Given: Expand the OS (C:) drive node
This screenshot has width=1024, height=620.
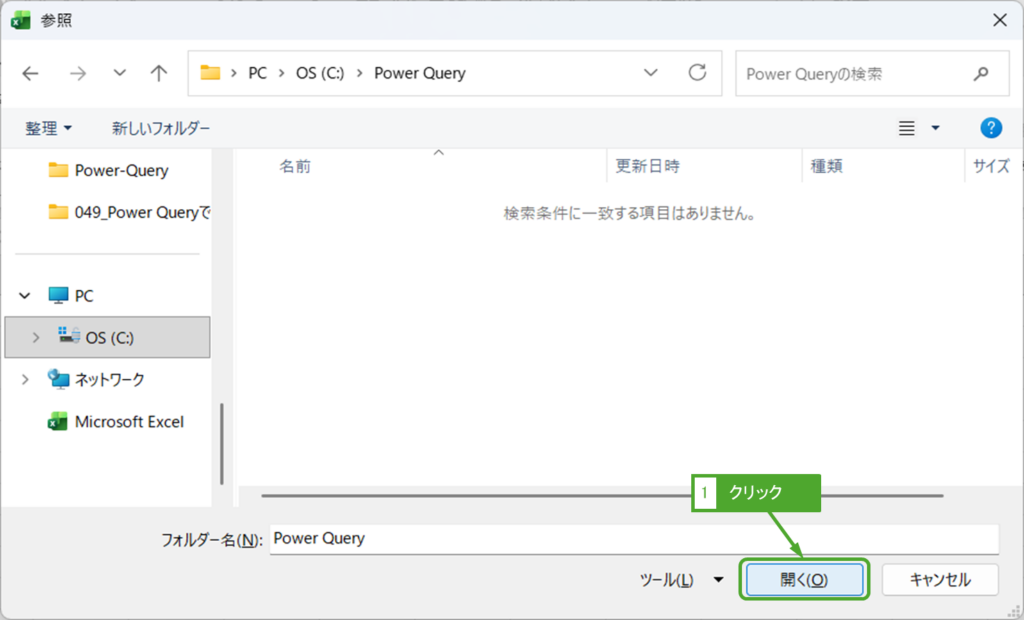Looking at the screenshot, I should (x=36, y=338).
